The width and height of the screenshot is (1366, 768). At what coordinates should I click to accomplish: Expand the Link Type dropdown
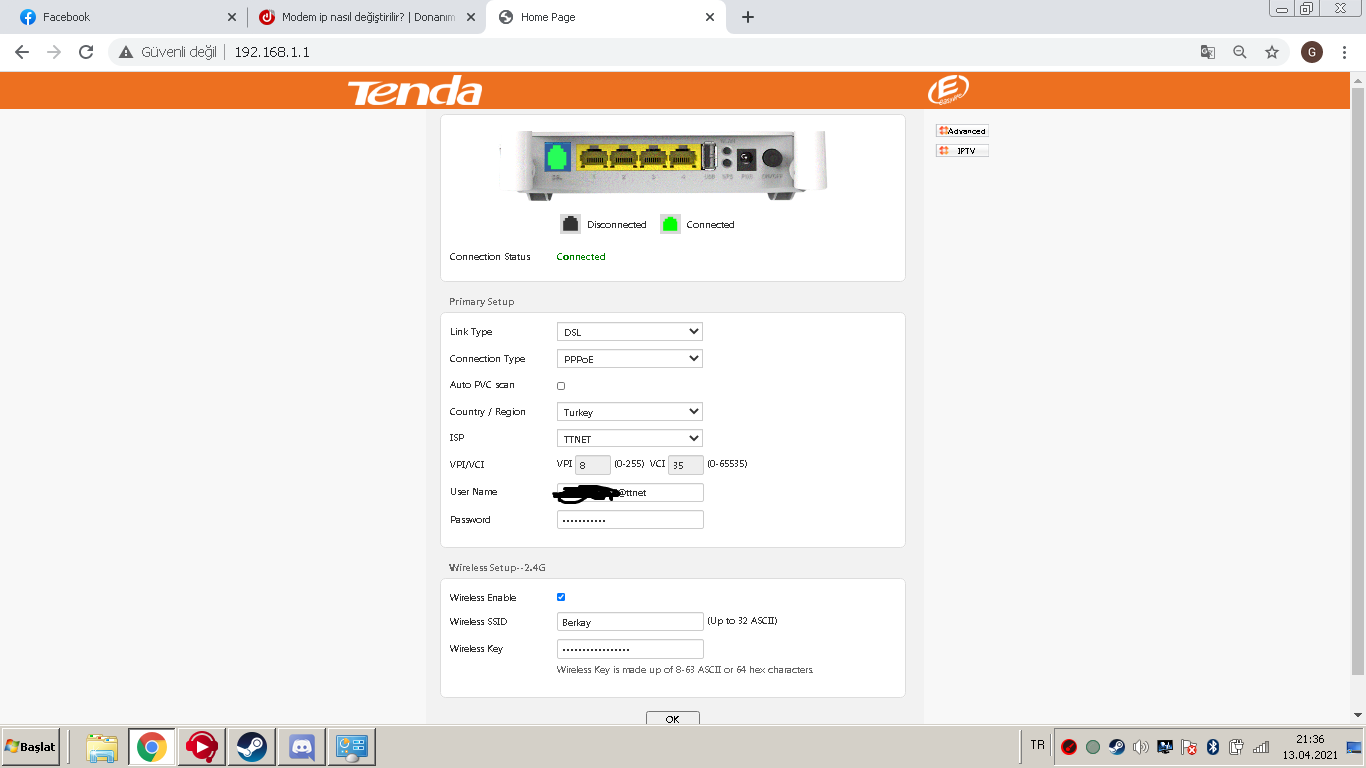click(630, 332)
